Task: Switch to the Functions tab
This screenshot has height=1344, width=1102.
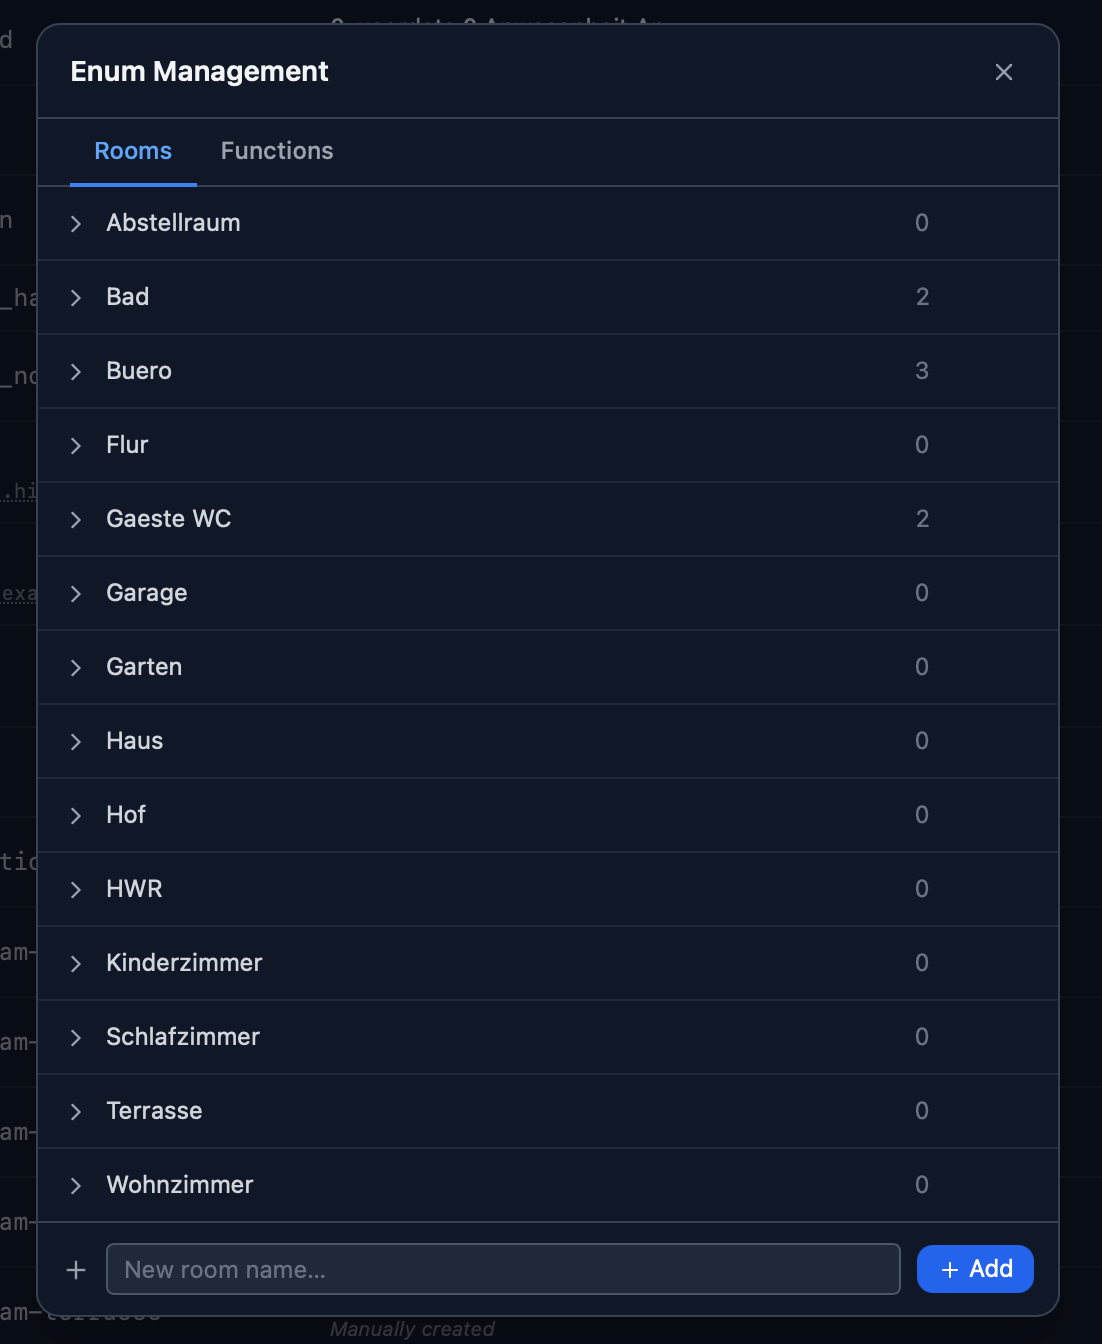Action: click(277, 151)
